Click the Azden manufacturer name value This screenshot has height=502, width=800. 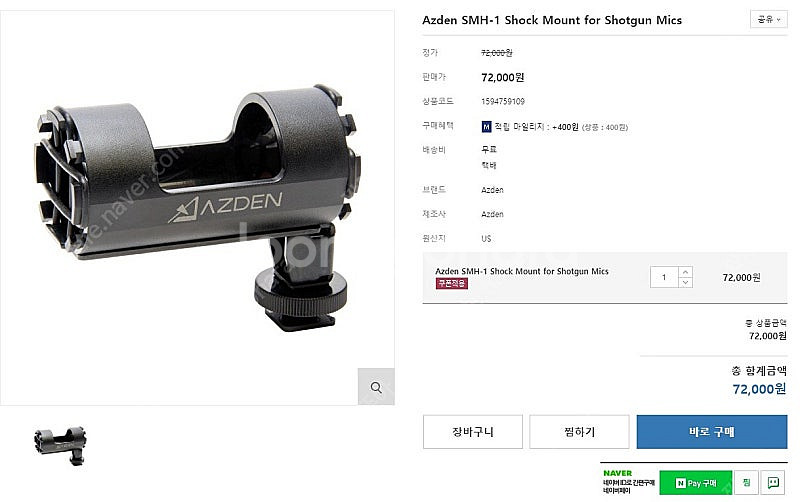(492, 214)
